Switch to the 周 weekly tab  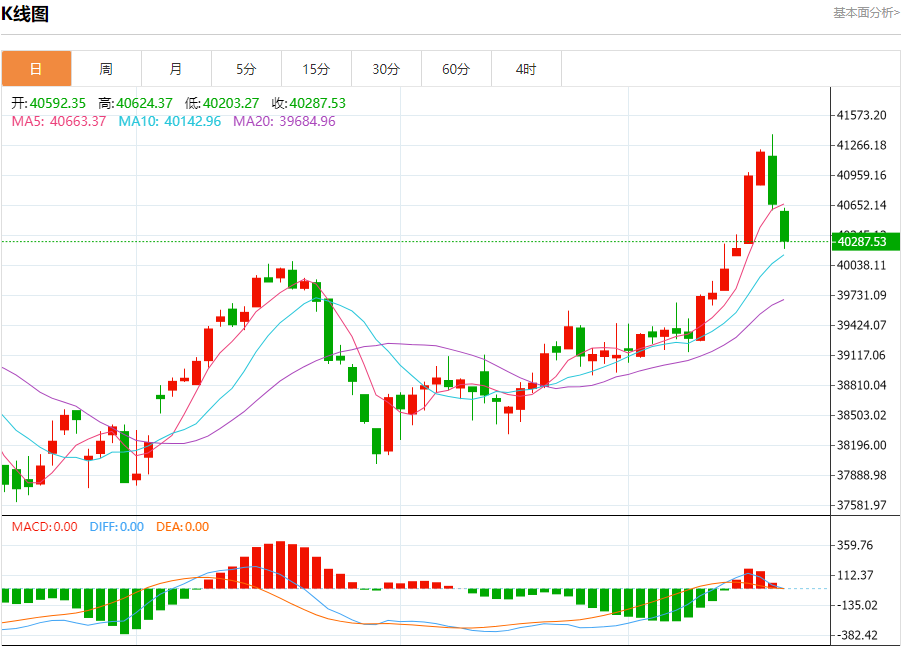click(106, 69)
